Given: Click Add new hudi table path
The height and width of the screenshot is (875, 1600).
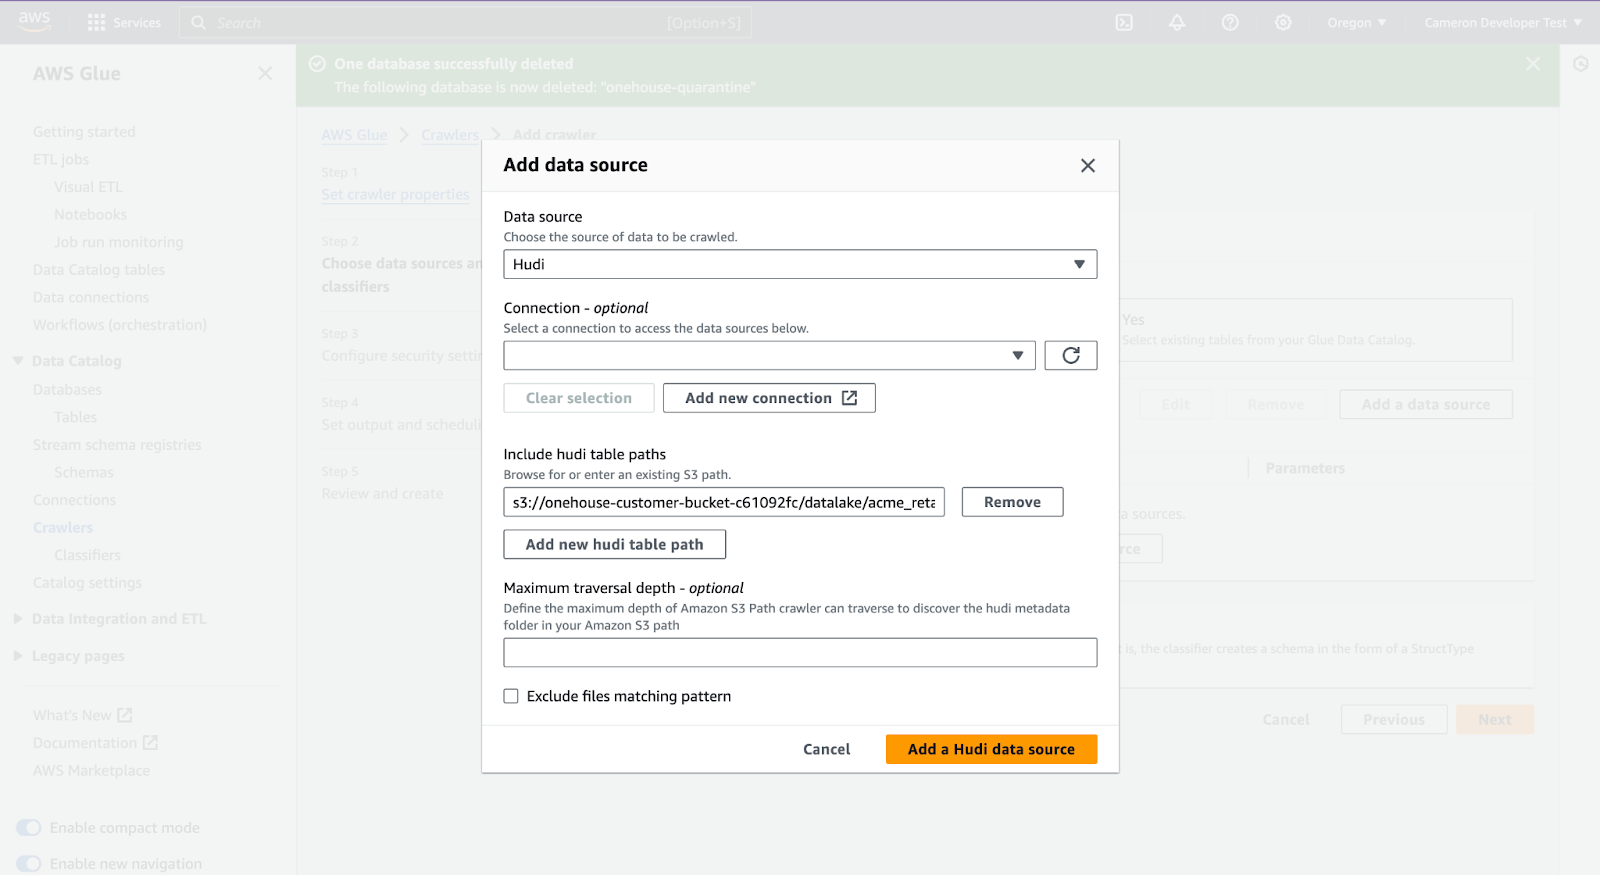Looking at the screenshot, I should tap(615, 544).
